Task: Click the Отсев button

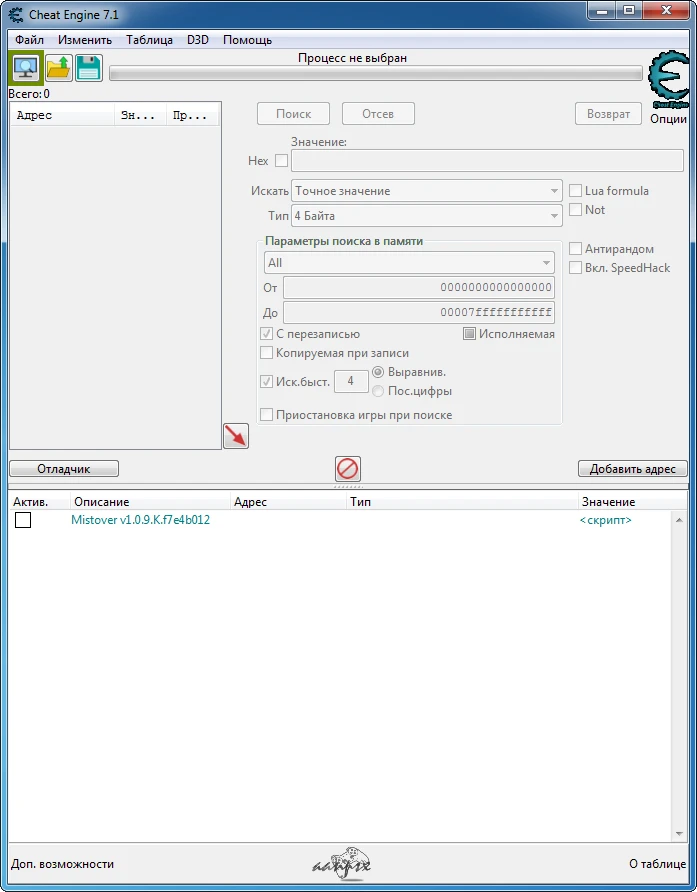Action: pos(378,114)
